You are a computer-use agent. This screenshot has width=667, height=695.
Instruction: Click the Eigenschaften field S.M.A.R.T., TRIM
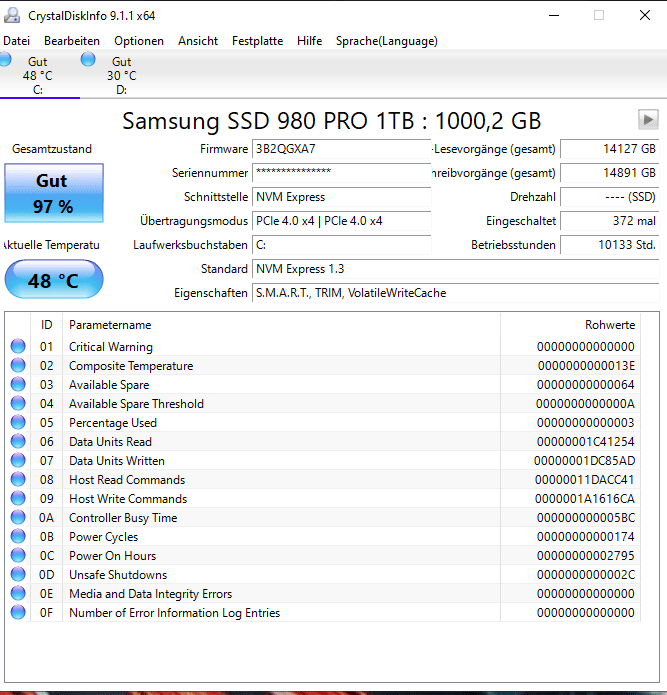pyautogui.click(x=456, y=293)
